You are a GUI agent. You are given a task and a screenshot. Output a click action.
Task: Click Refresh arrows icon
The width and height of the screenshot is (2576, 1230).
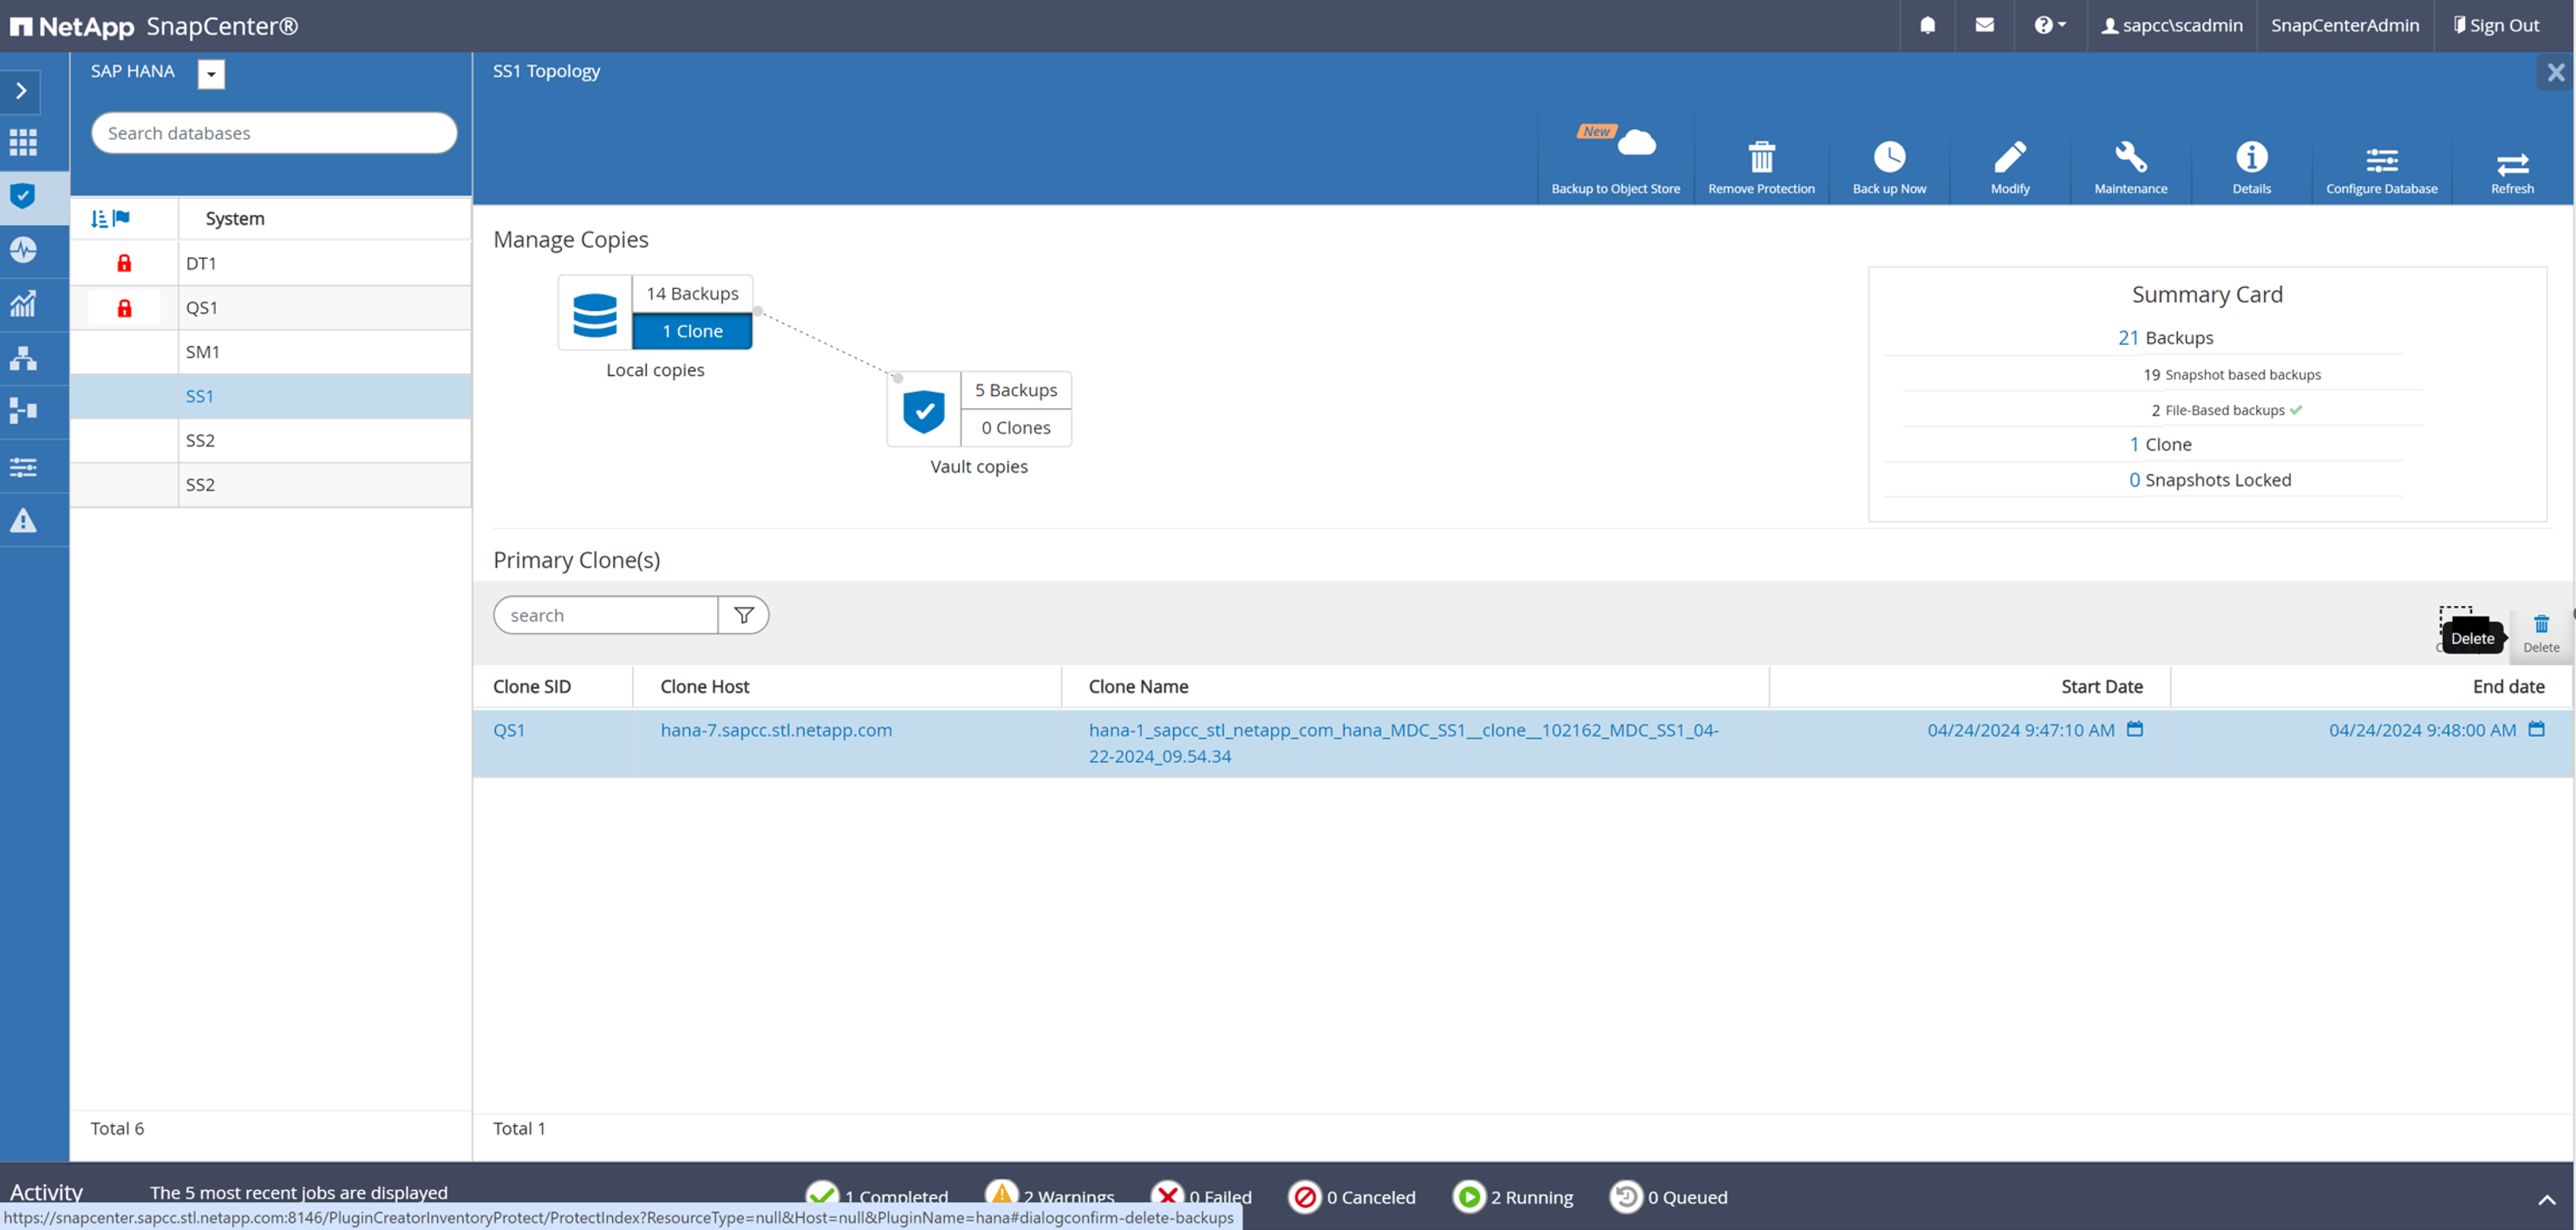pyautogui.click(x=2511, y=163)
